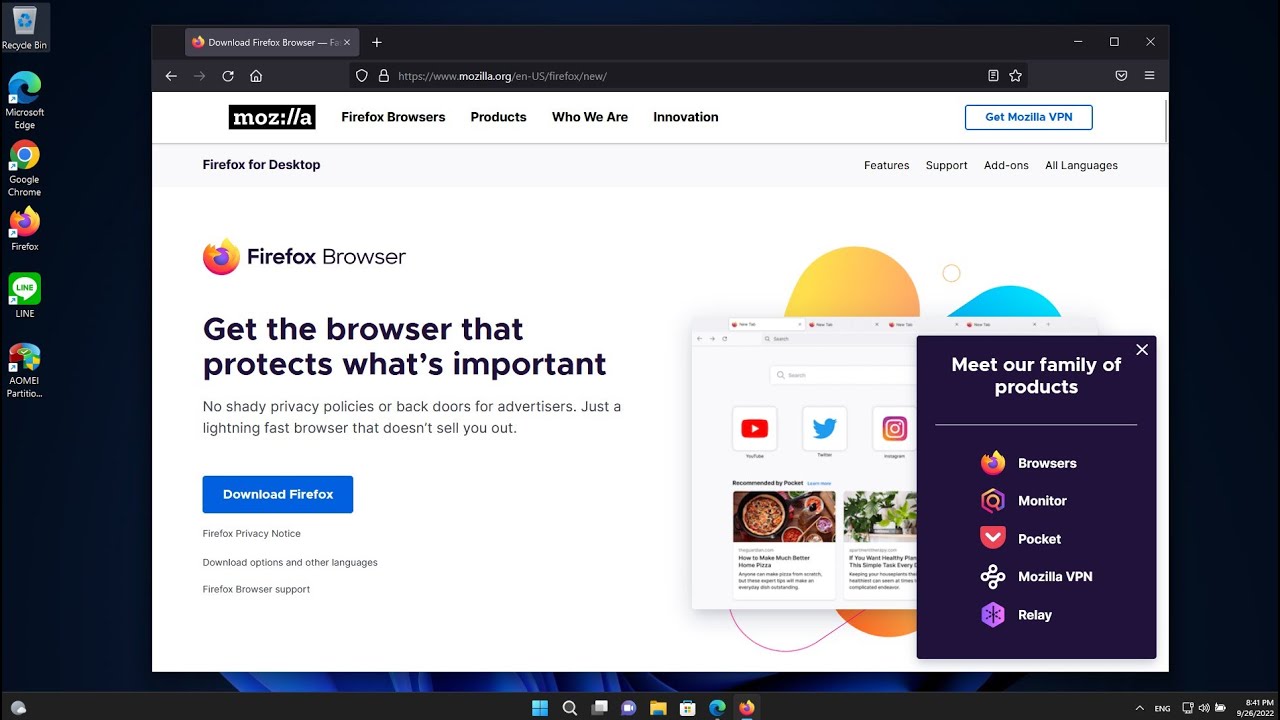The height and width of the screenshot is (720, 1280).
Task: Click the padlock site security icon
Action: click(383, 76)
